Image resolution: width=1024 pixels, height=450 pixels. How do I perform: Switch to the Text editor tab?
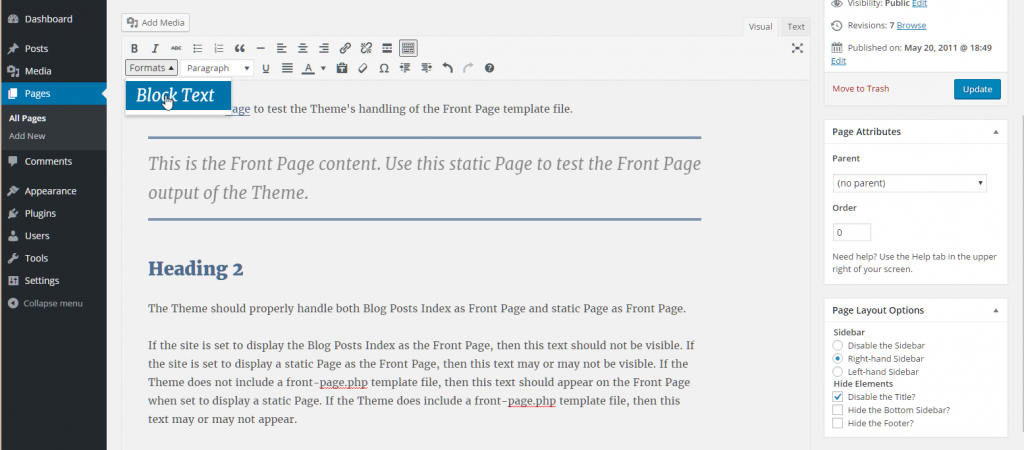pos(796,27)
